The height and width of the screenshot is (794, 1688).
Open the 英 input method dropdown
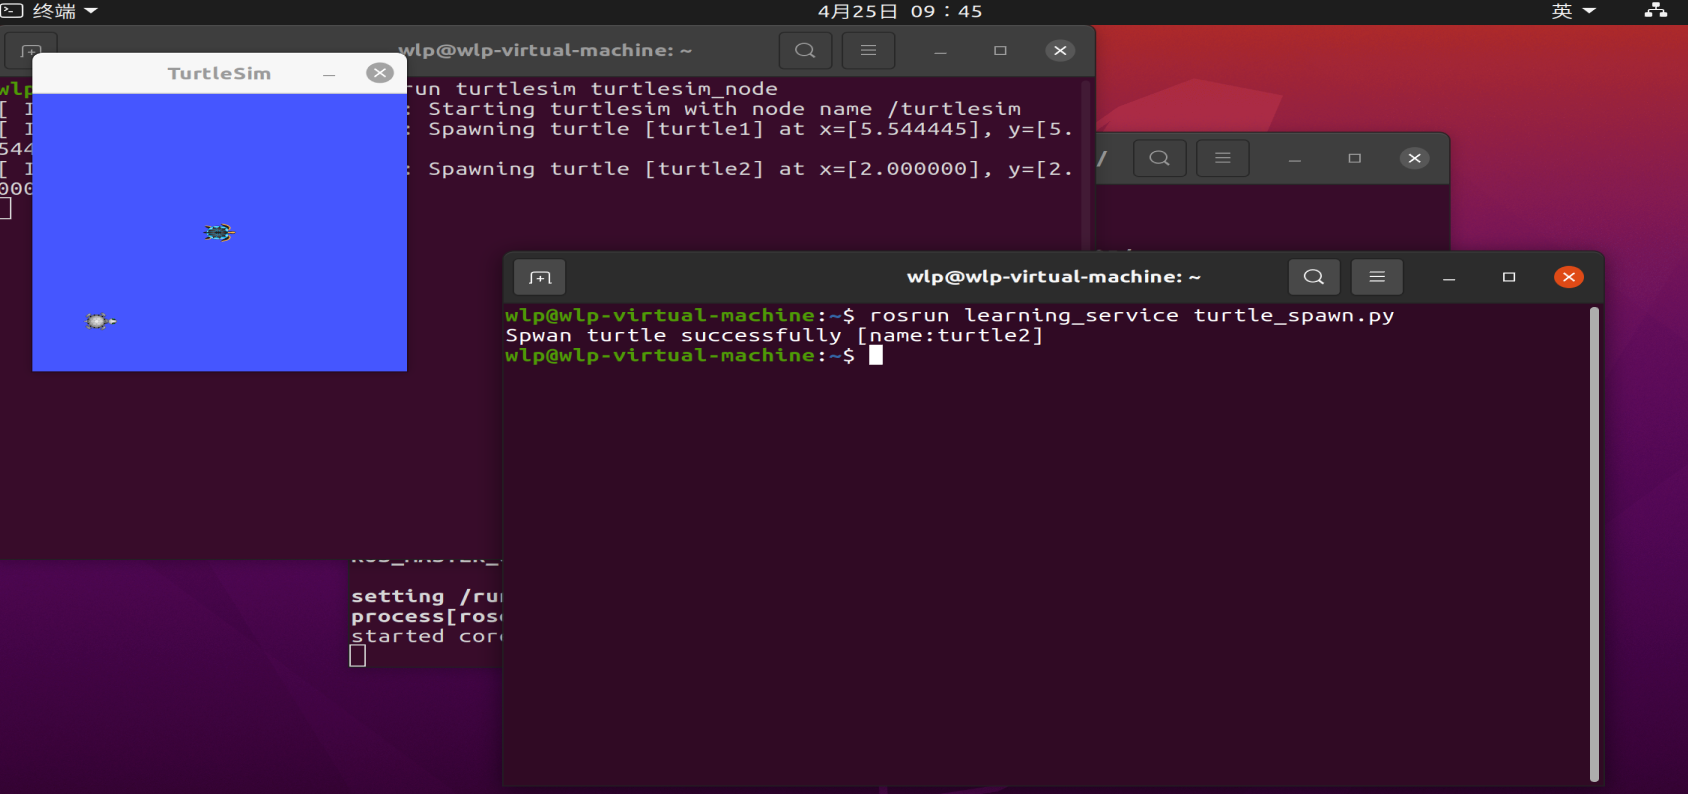[1573, 11]
